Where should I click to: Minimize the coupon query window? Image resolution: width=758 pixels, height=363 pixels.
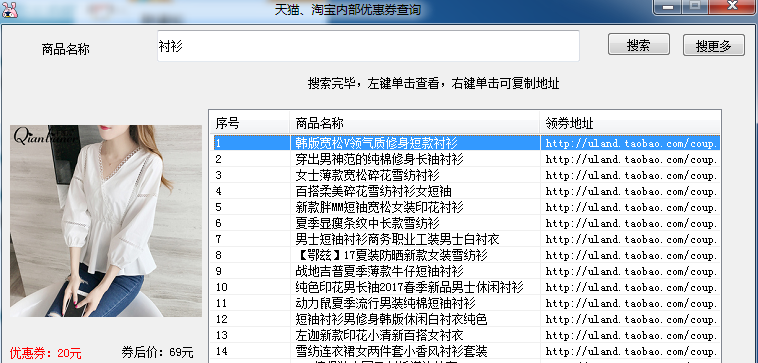[668, 6]
